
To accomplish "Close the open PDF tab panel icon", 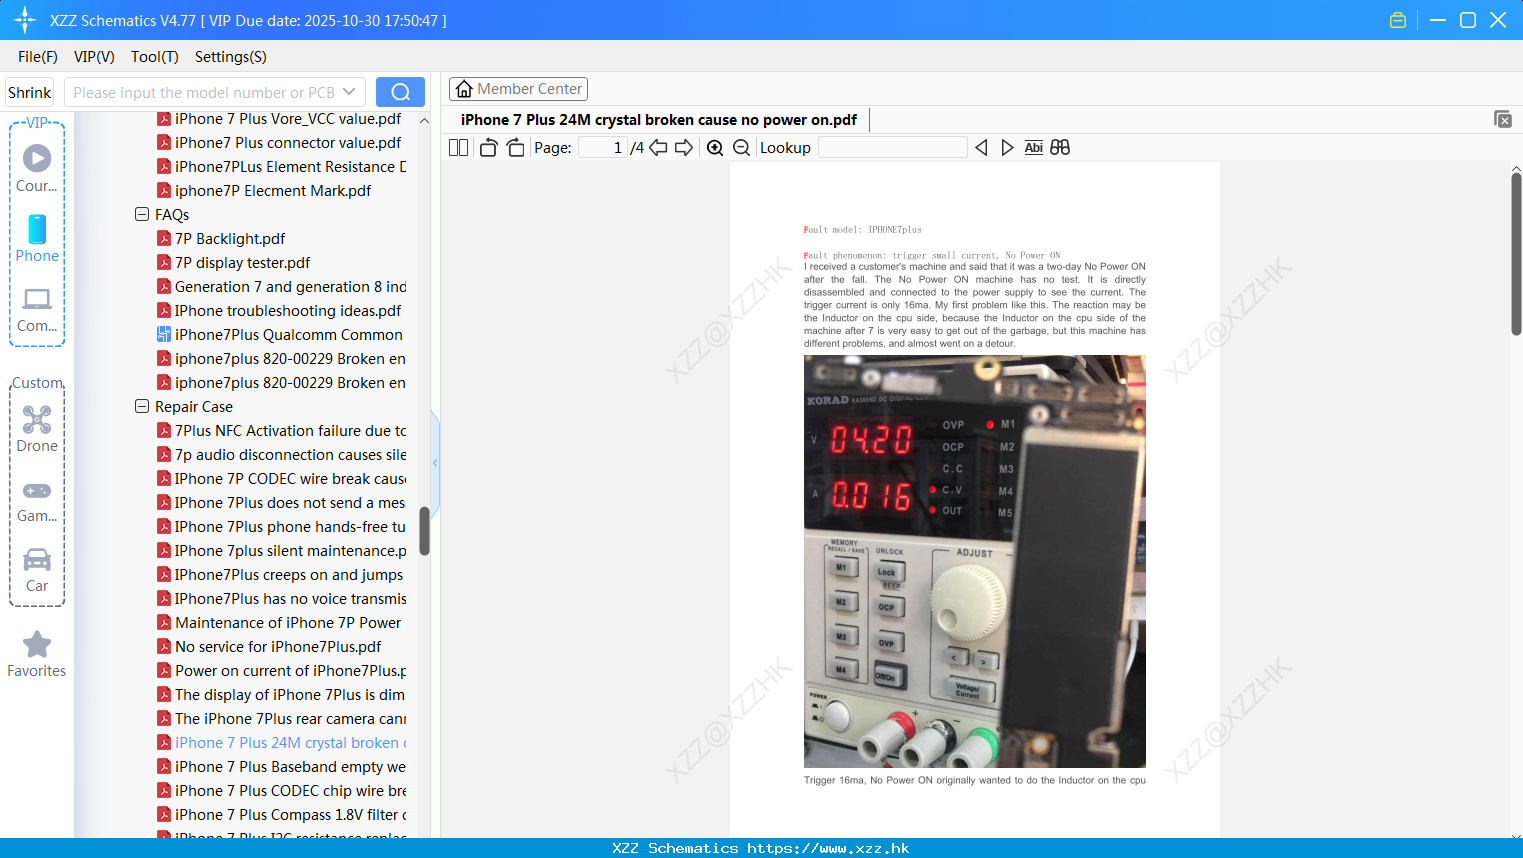I will pyautogui.click(x=1502, y=119).
